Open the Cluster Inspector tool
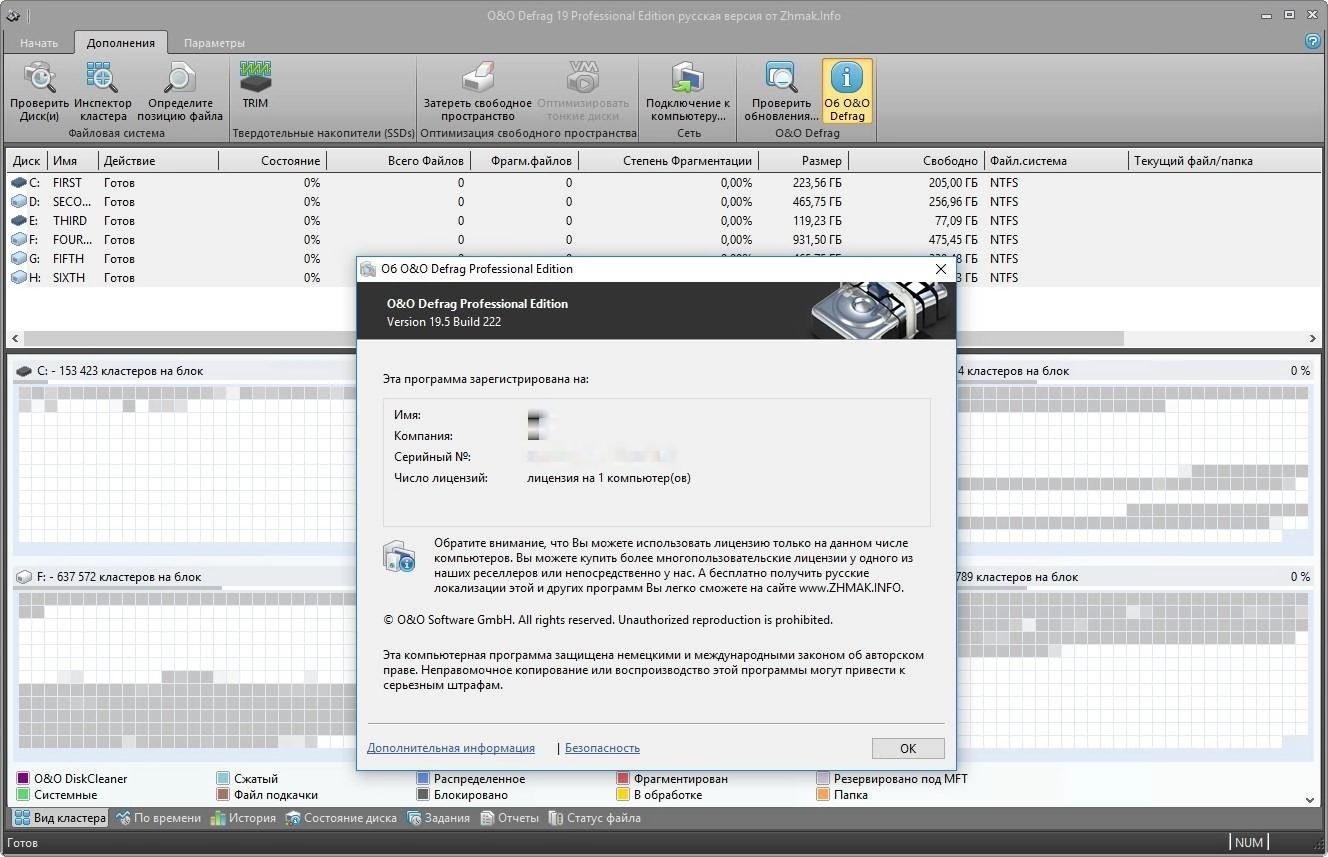Image resolution: width=1328 pixels, height=857 pixels. (x=102, y=78)
